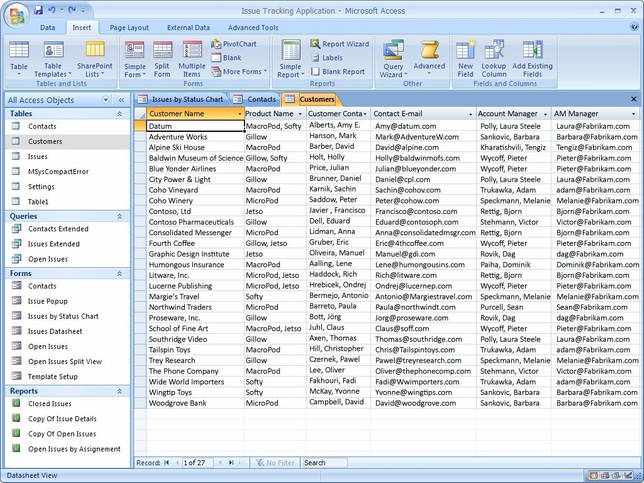
Task: Click the Table icon in the ribbon
Action: coord(19,58)
